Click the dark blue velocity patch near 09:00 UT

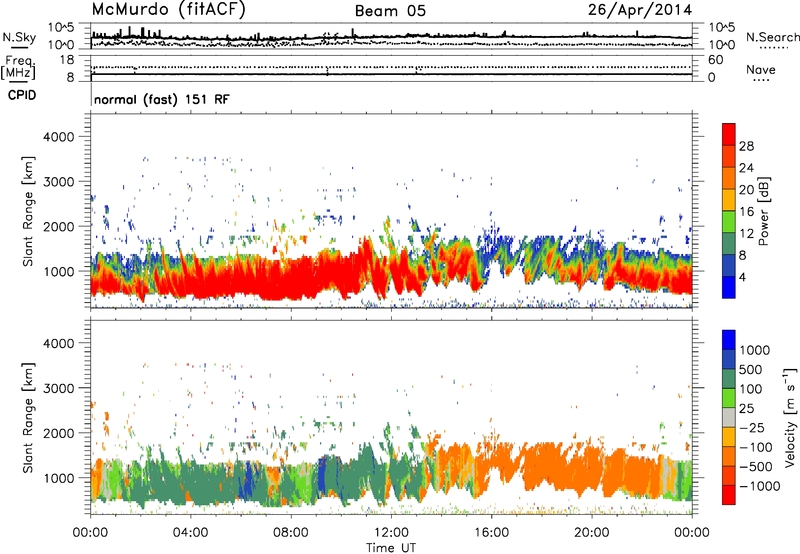(x=322, y=477)
